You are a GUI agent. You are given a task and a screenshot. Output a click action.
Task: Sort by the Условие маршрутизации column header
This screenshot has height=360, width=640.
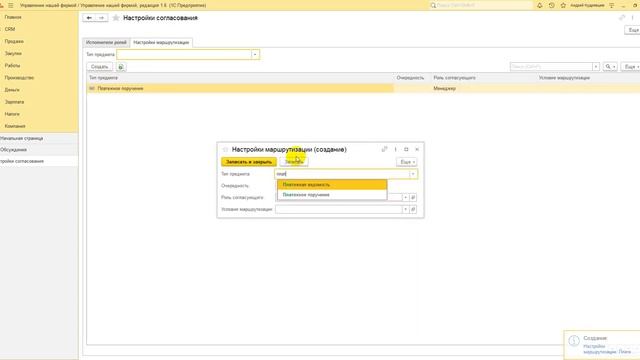(564, 78)
